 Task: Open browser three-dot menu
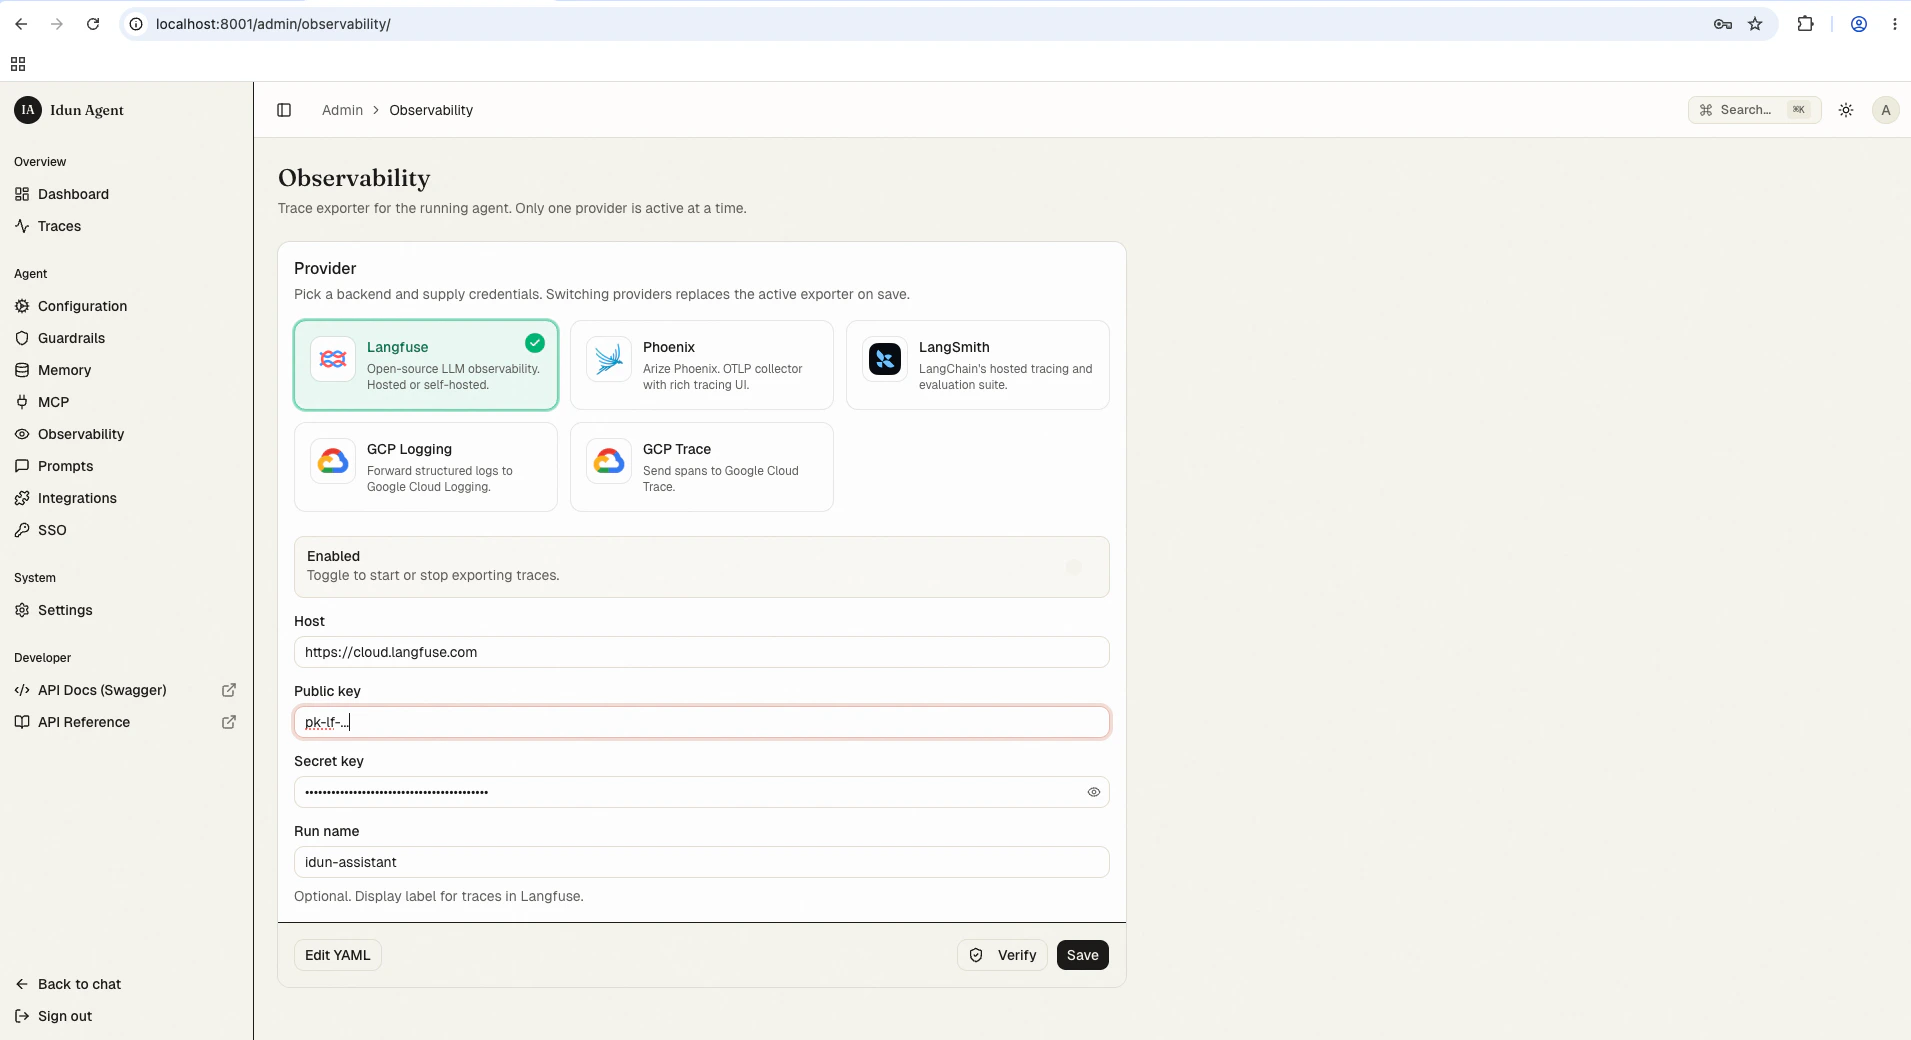[1895, 24]
